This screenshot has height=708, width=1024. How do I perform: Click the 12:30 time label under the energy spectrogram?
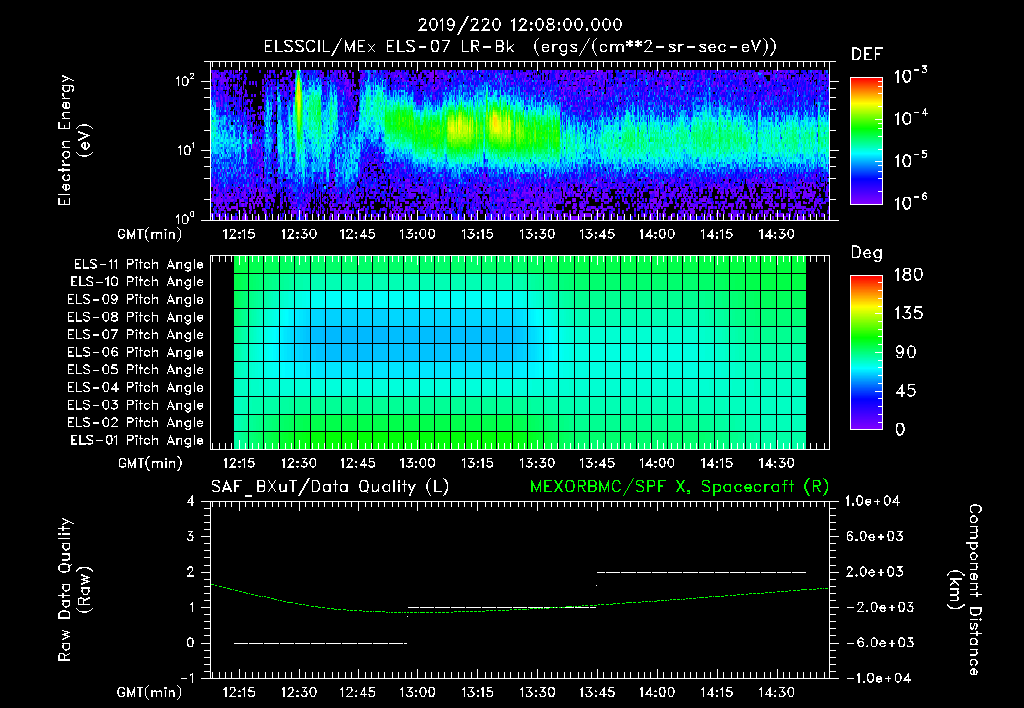298,234
